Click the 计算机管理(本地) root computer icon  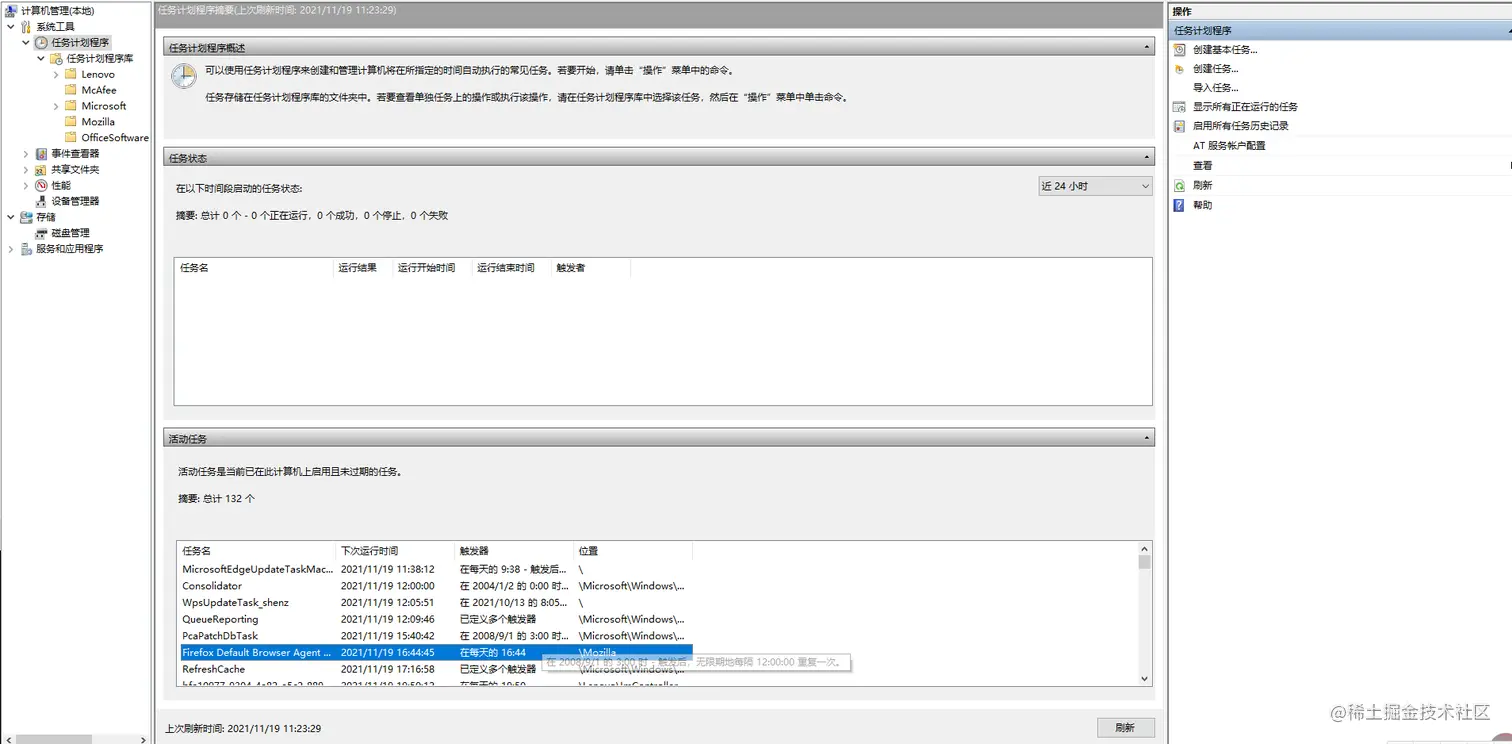pyautogui.click(x=12, y=10)
